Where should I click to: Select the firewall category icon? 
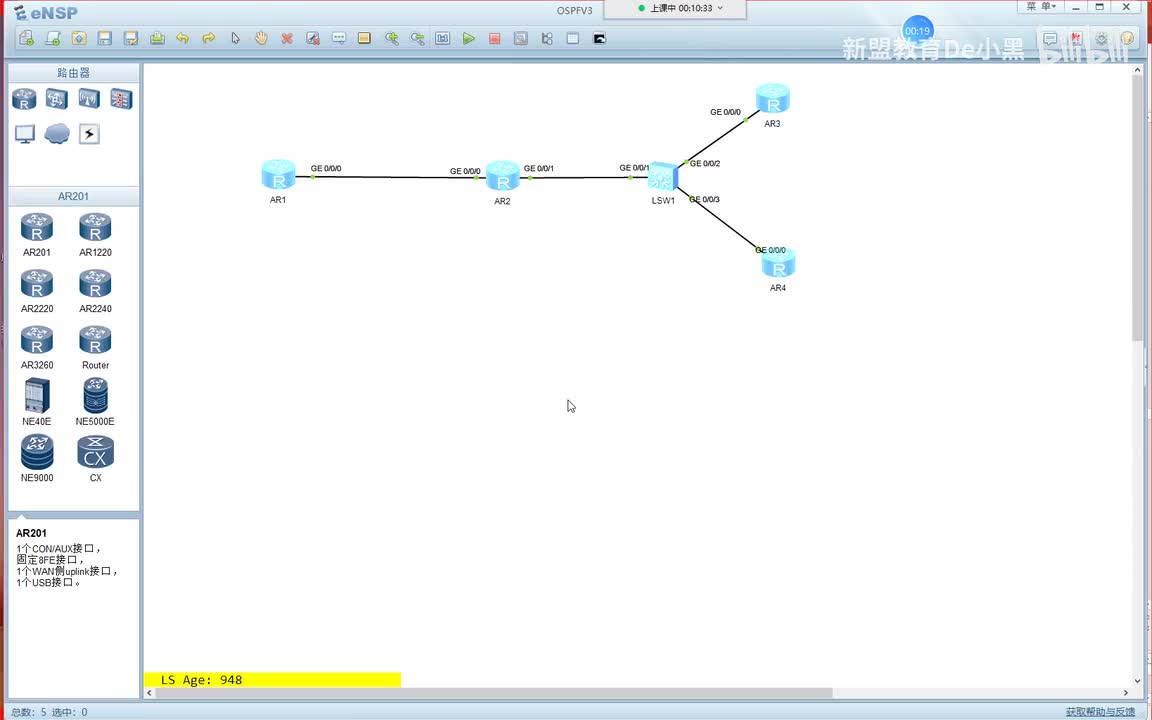pos(121,98)
